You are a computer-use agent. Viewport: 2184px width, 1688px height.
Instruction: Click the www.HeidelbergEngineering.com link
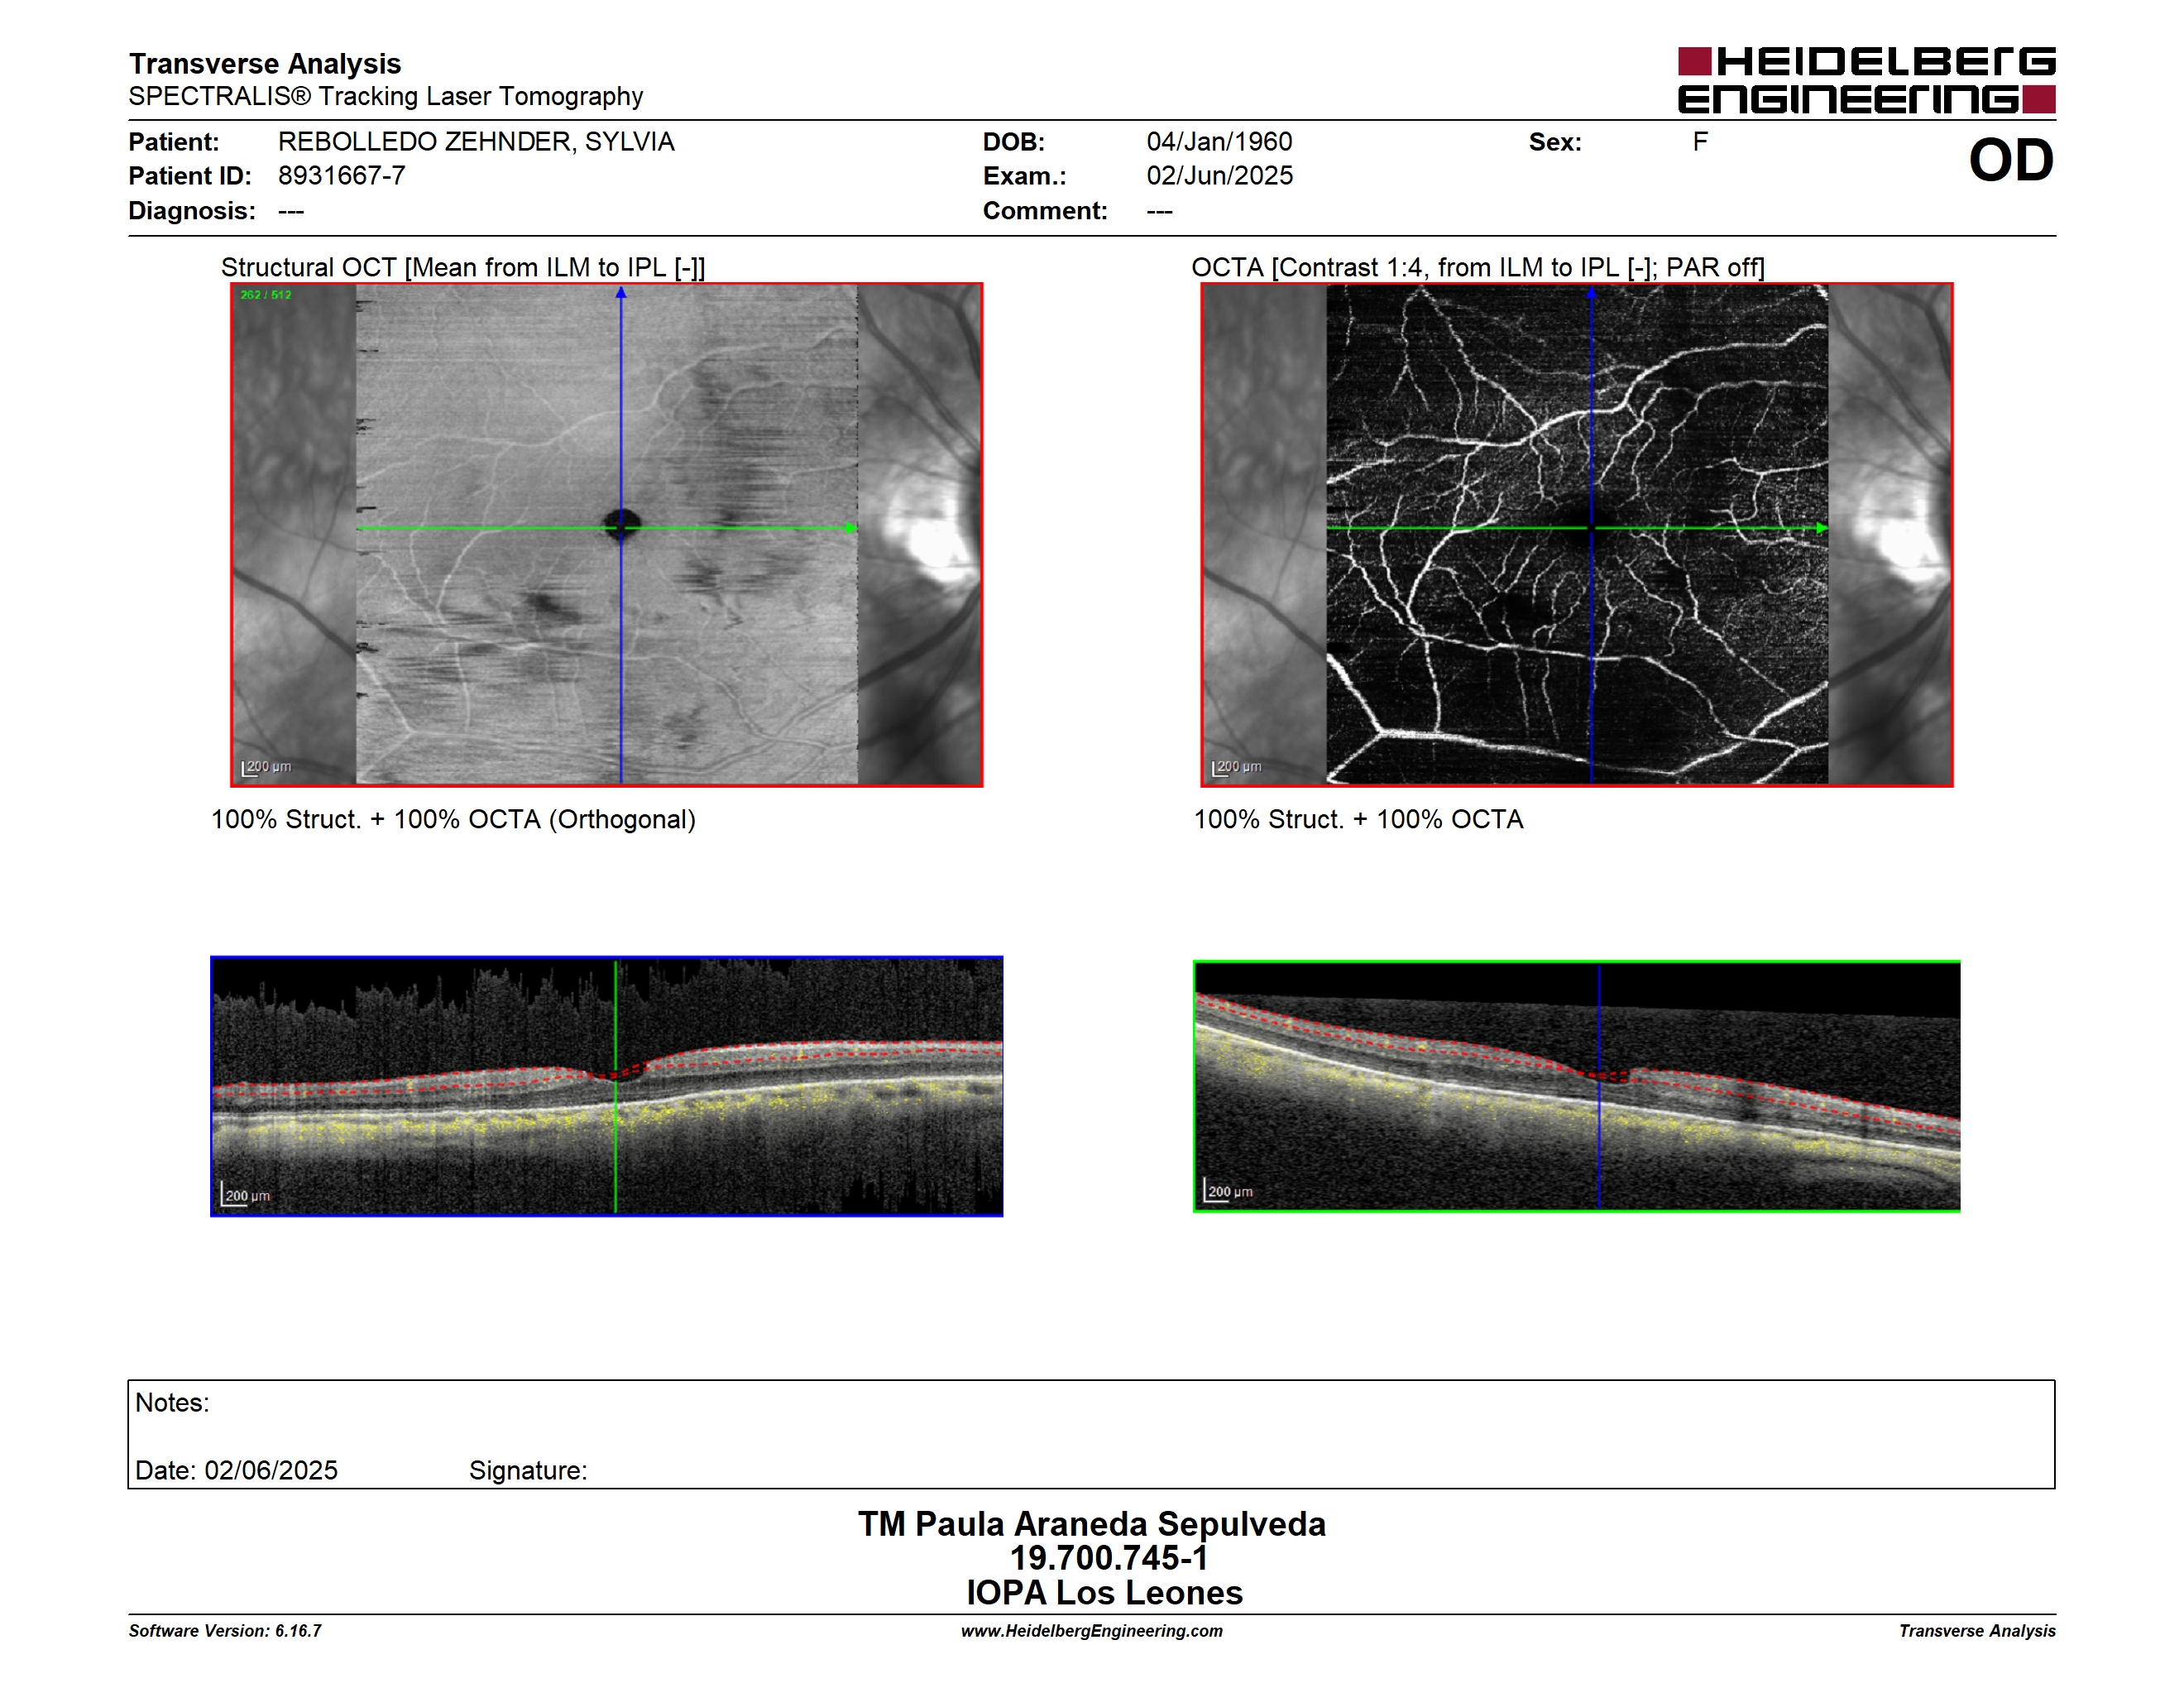1091,1631
